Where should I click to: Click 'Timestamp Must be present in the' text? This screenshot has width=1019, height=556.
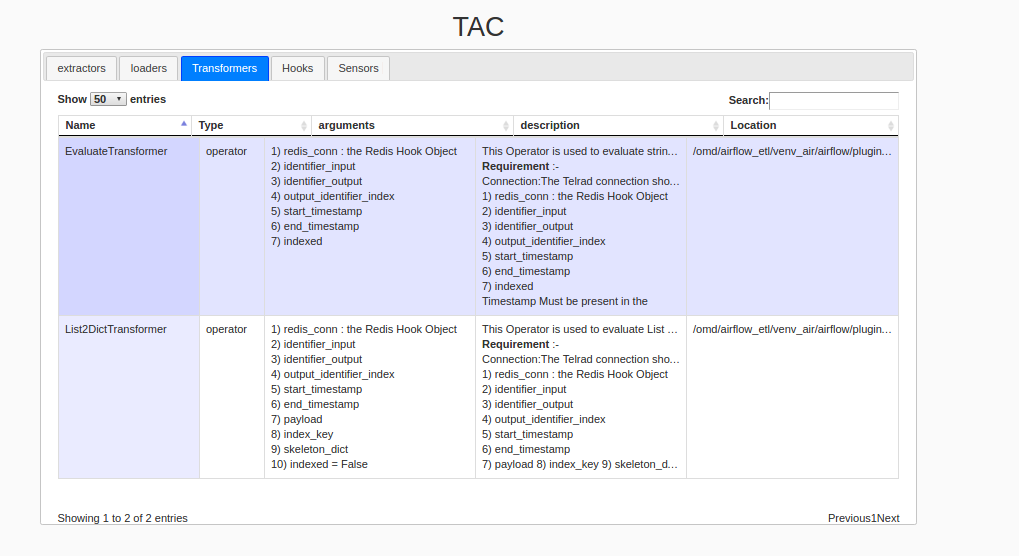point(565,301)
